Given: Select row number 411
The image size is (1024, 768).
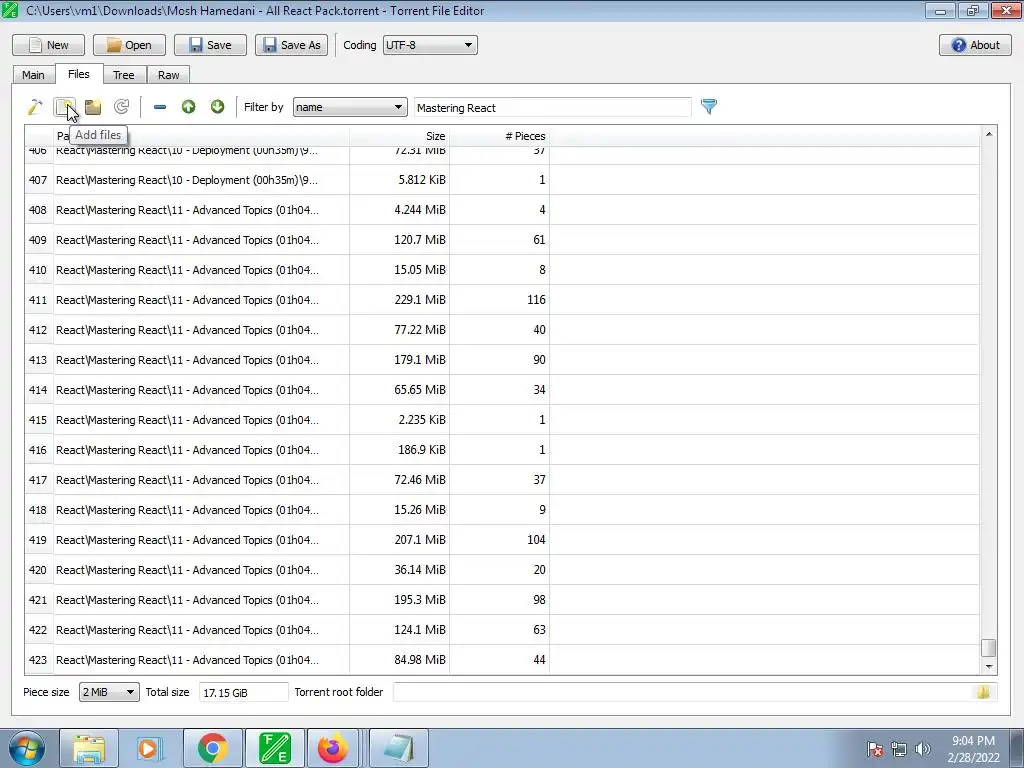Looking at the screenshot, I should pos(39,300).
